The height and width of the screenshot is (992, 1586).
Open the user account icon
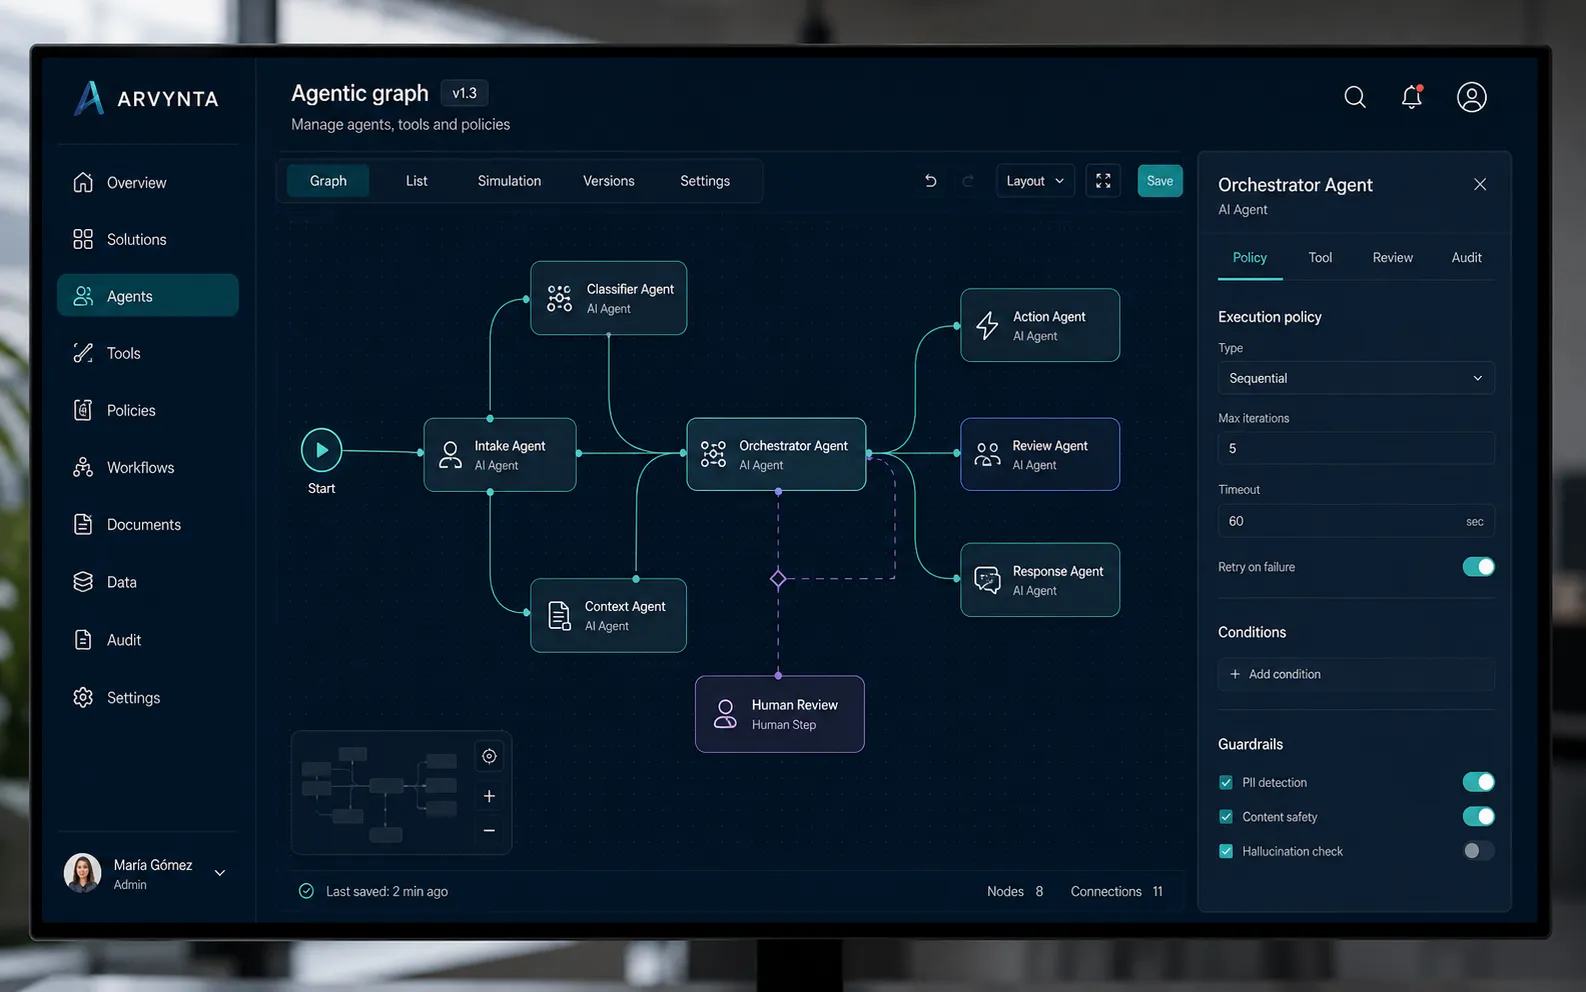point(1472,97)
